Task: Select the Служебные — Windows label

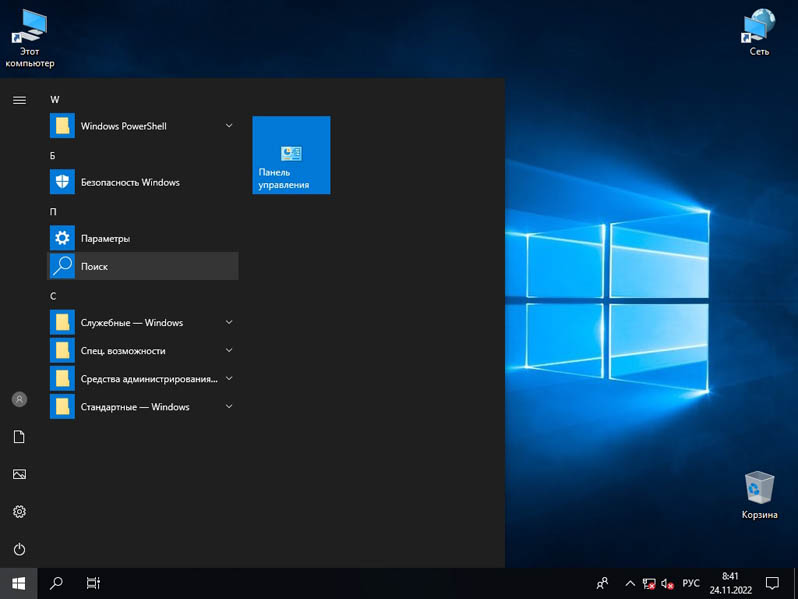Action: 132,323
